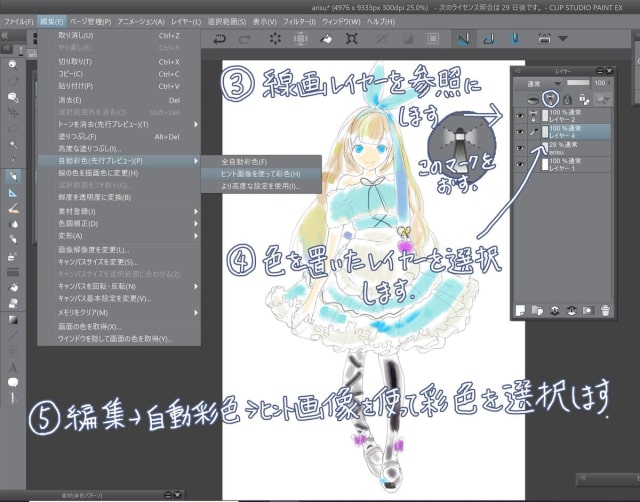Select the Fill bucket tool in toolbox
Image resolution: width=640 pixels, height=502 pixels.
13,288
